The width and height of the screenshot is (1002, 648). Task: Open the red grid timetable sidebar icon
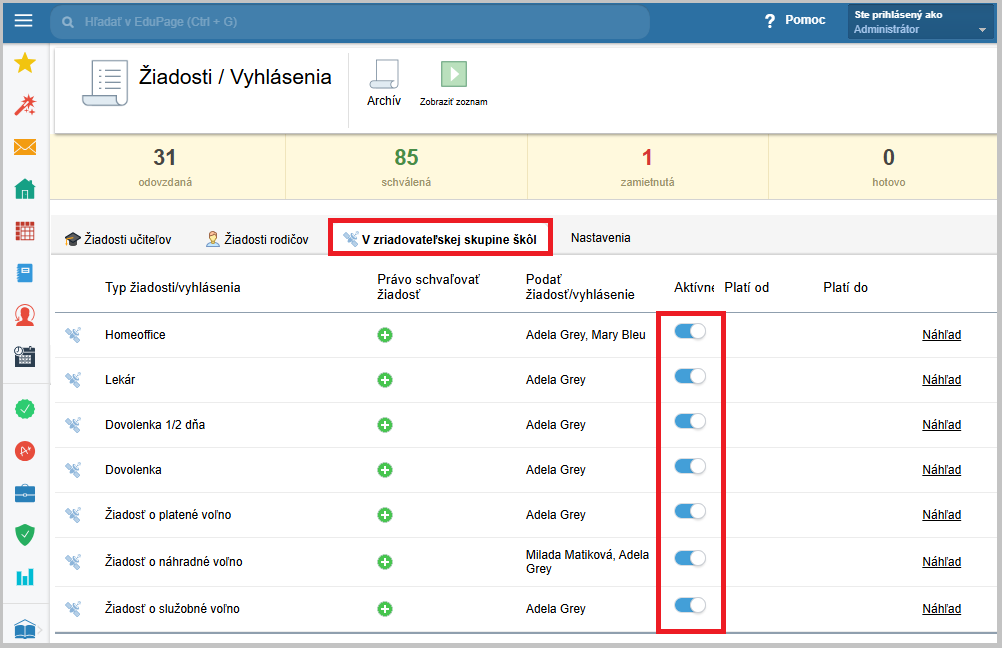[25, 231]
